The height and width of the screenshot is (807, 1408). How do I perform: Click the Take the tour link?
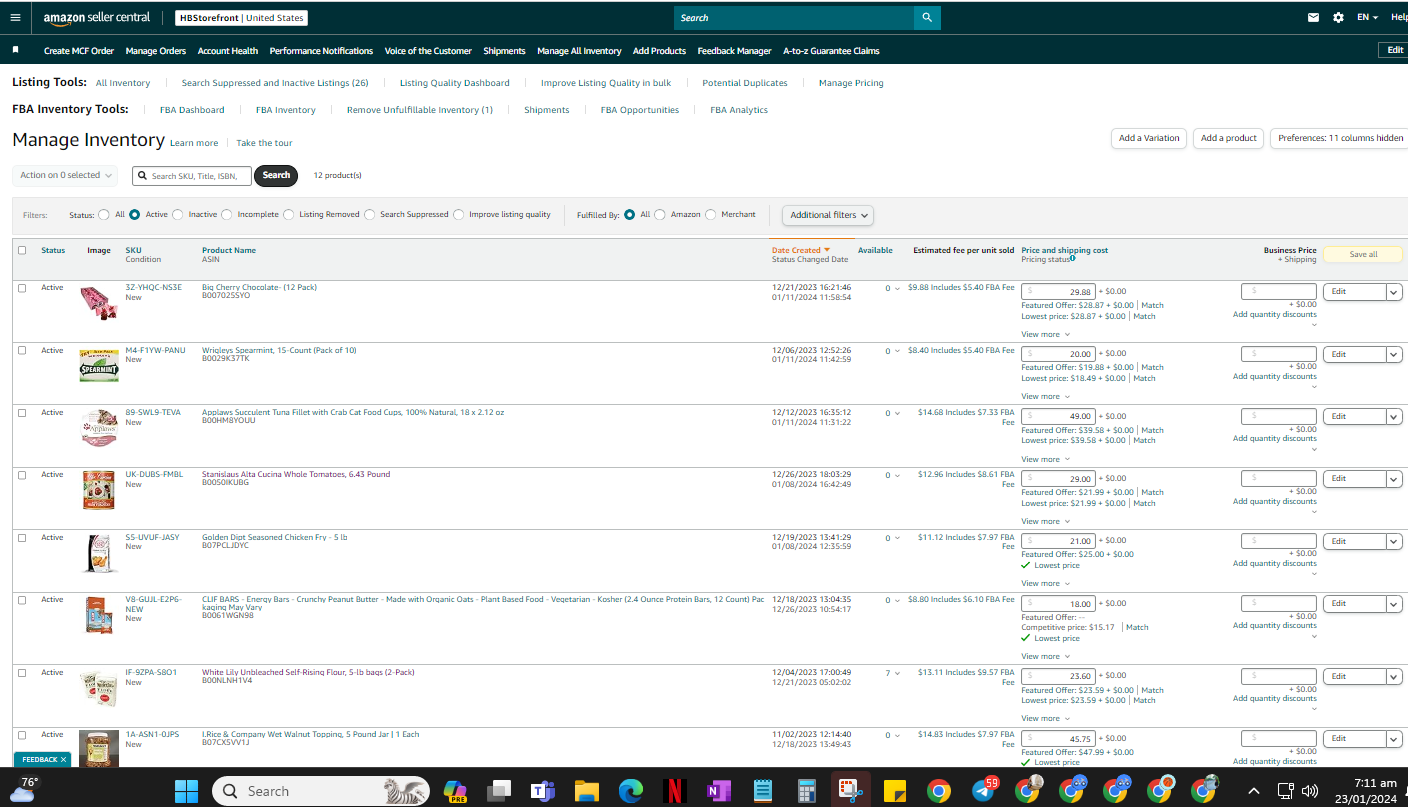264,143
